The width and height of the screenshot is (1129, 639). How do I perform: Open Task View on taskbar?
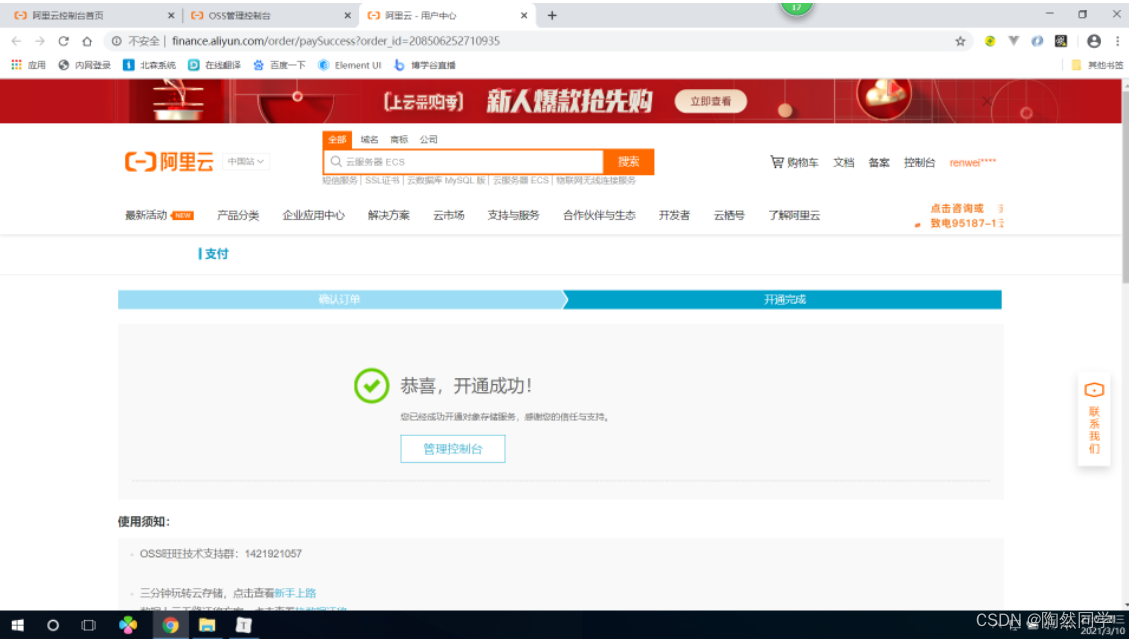click(88, 625)
